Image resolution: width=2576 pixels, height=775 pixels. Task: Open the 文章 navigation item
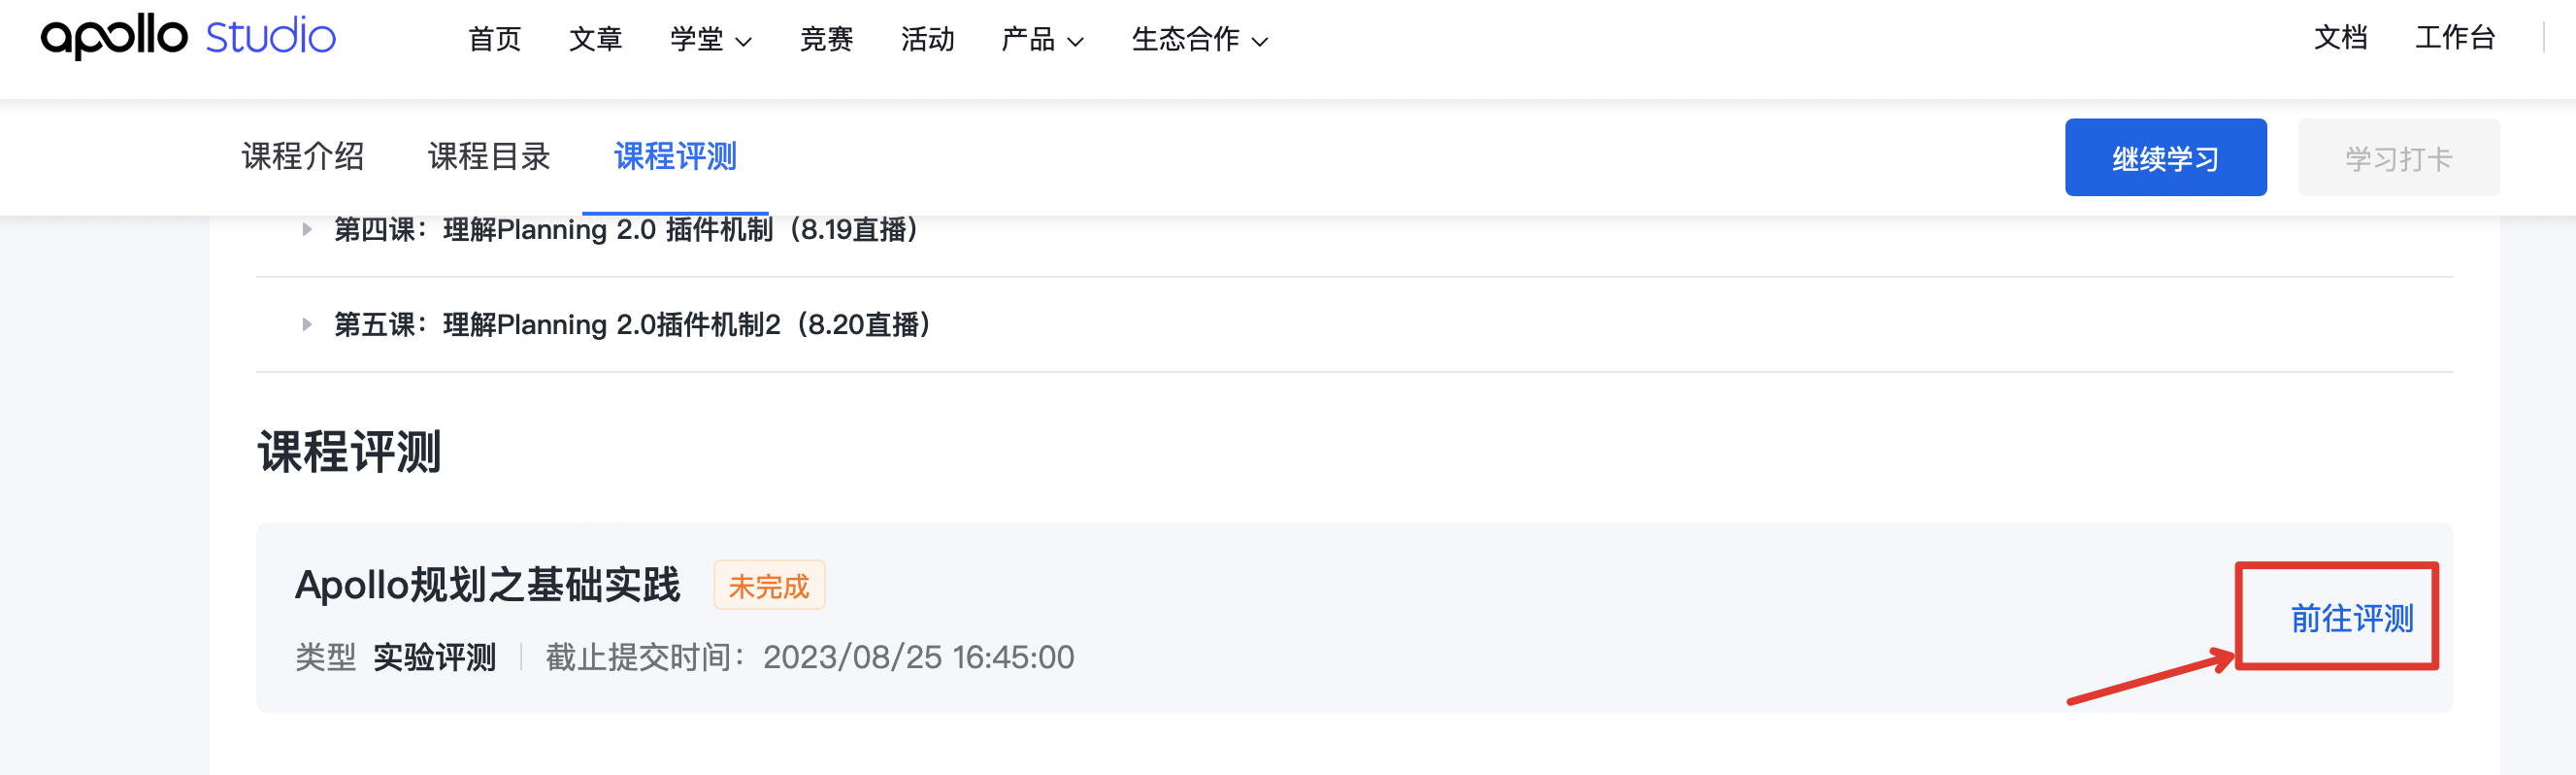coord(596,39)
